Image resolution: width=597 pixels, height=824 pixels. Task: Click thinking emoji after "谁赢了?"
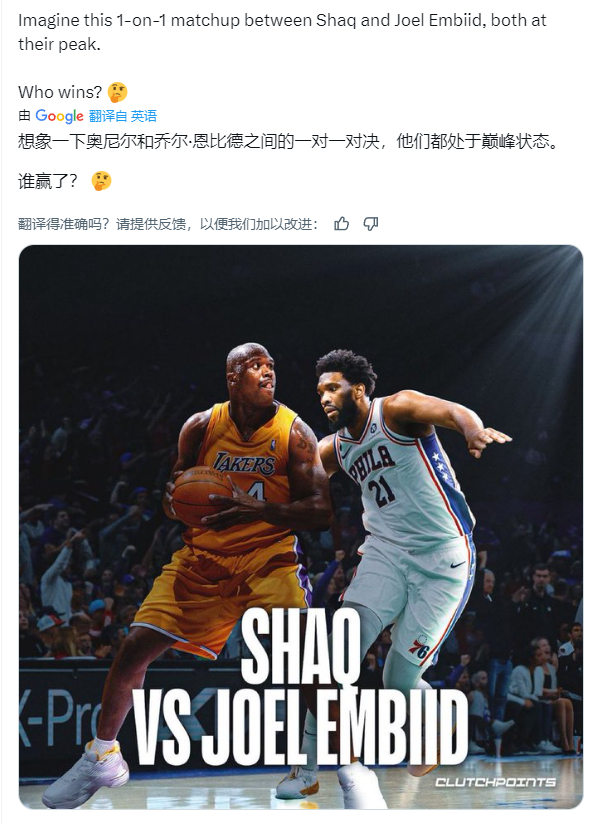101,181
